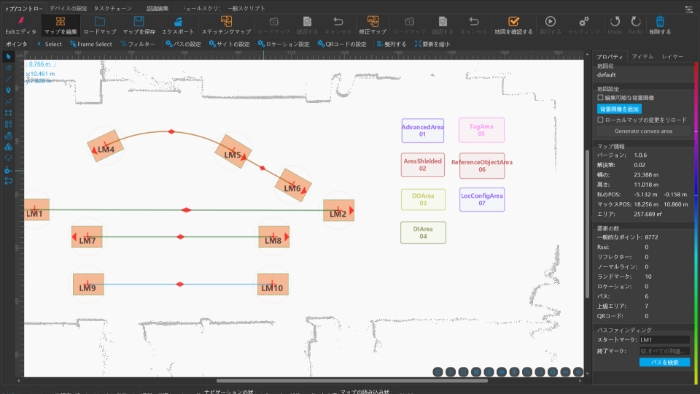Select the location pin tool in left sidebar

pos(8,90)
